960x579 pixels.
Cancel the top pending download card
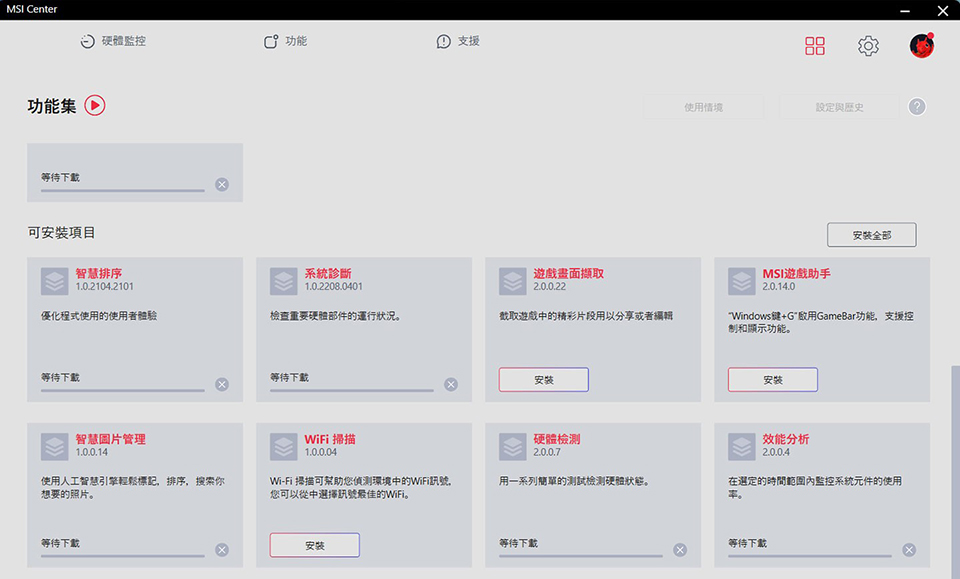click(x=222, y=184)
